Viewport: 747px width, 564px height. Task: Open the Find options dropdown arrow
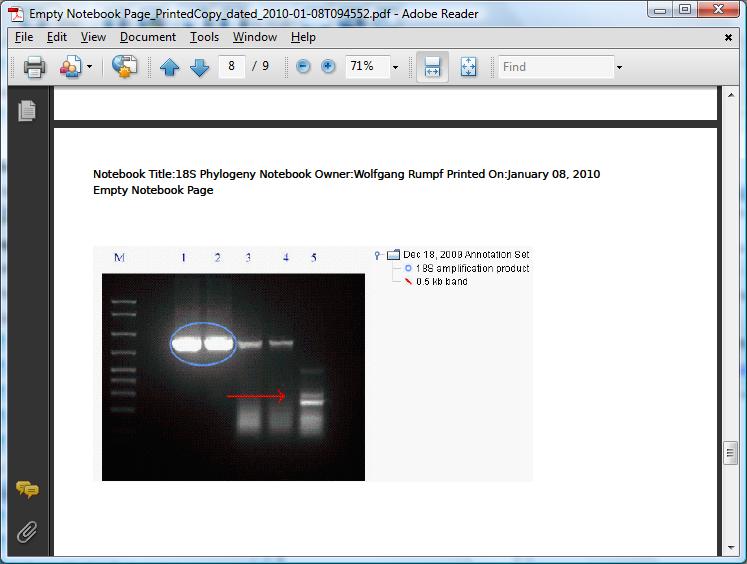tap(619, 67)
